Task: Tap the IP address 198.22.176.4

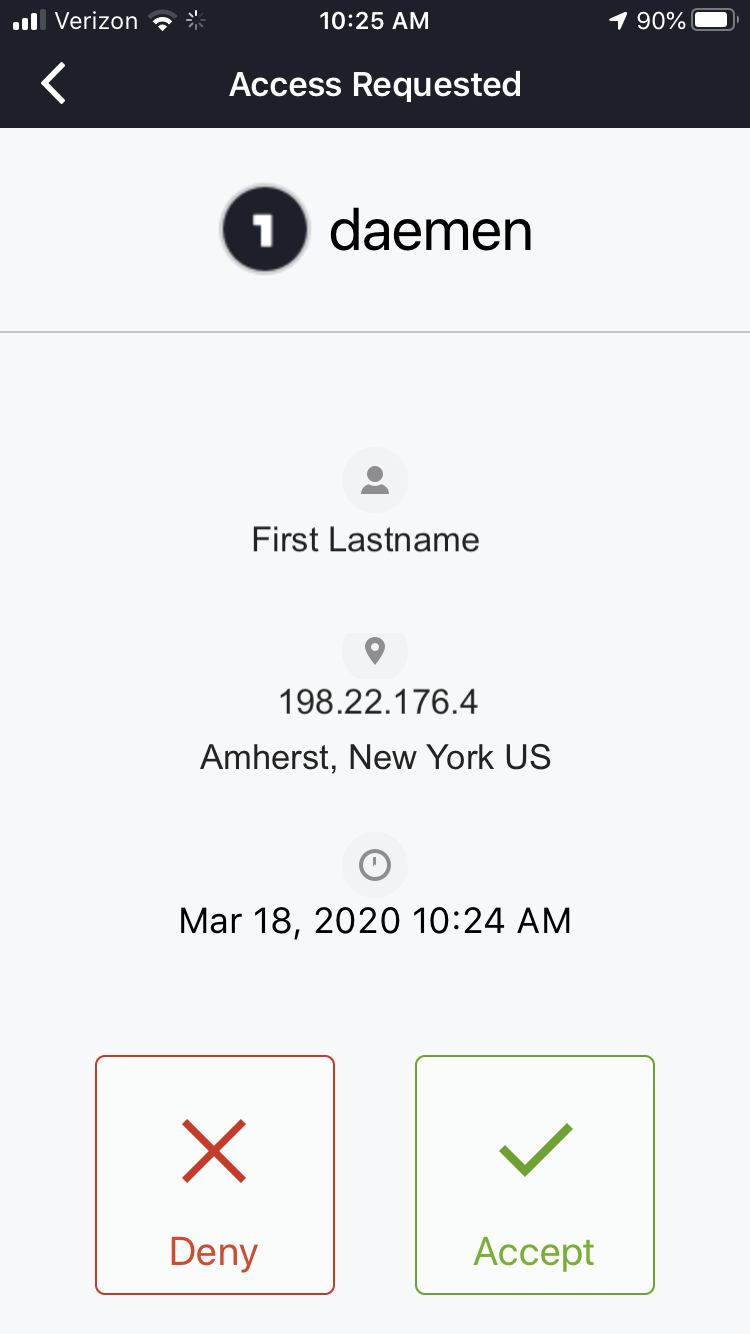Action: (378, 702)
